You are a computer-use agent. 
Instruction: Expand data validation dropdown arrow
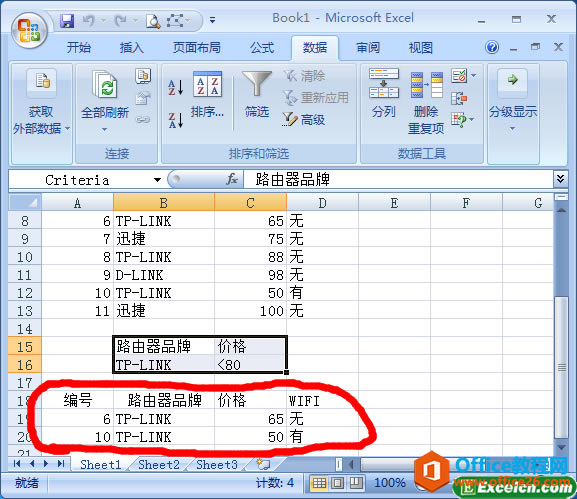(474, 76)
